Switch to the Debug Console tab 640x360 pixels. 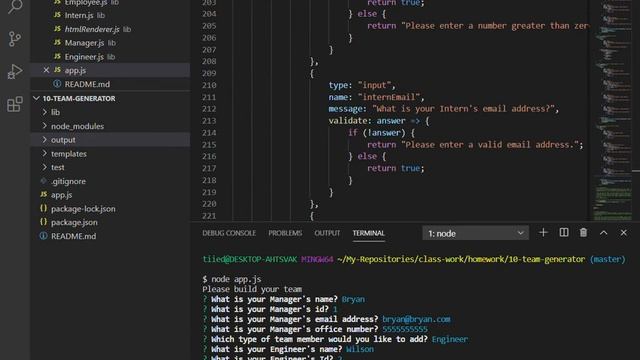click(x=229, y=233)
